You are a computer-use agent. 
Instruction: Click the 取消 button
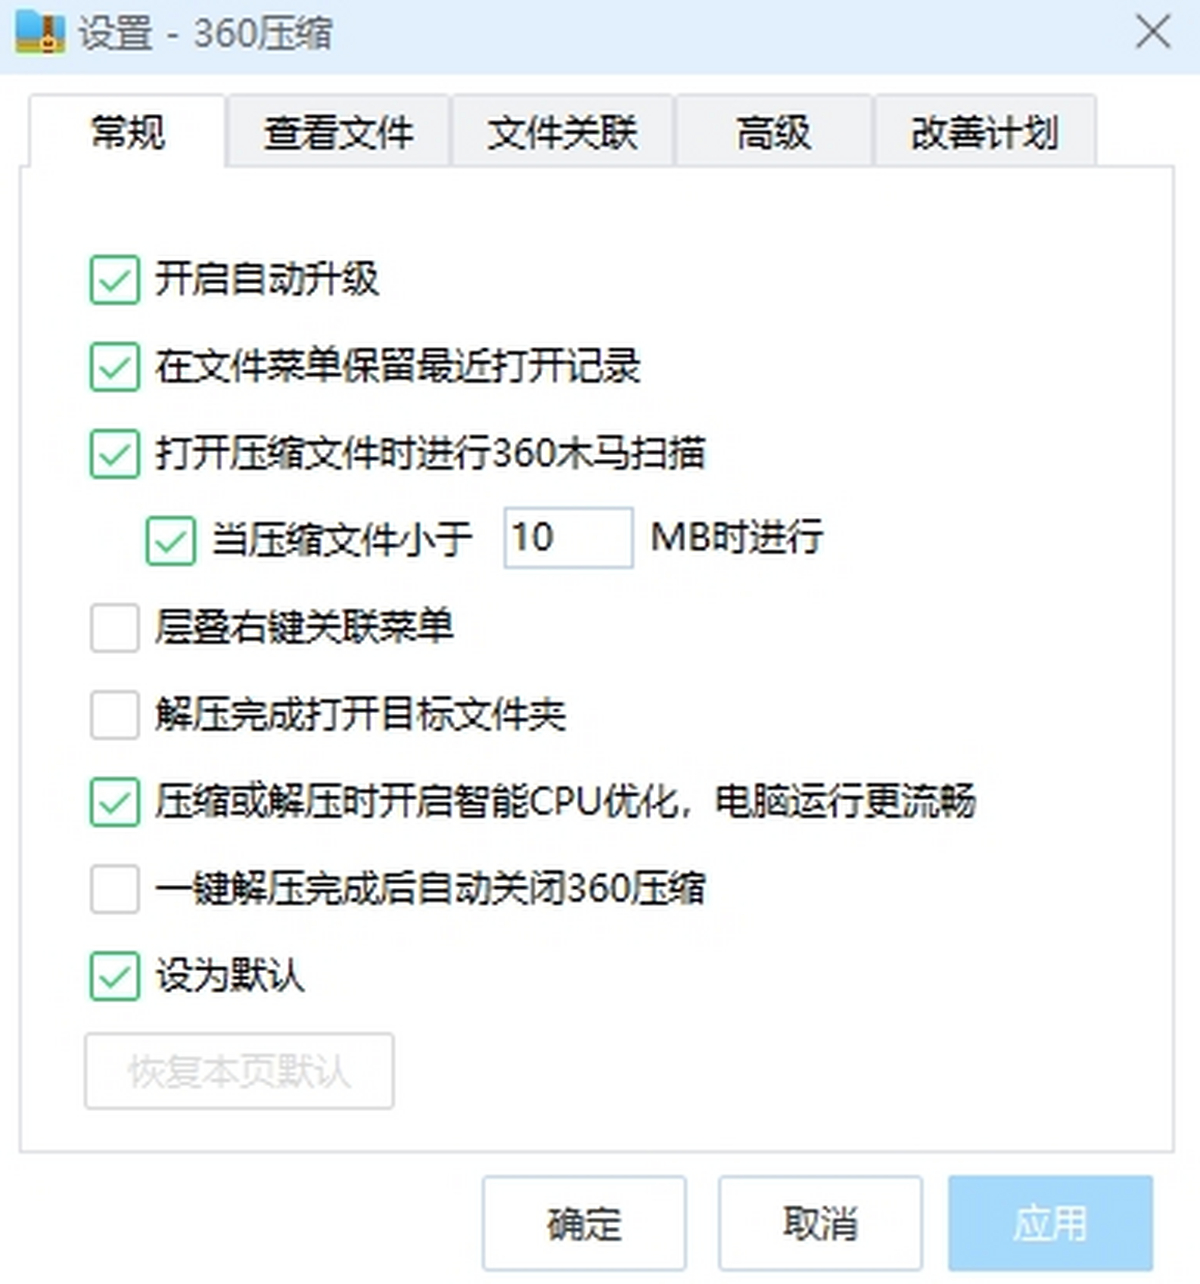point(819,1223)
